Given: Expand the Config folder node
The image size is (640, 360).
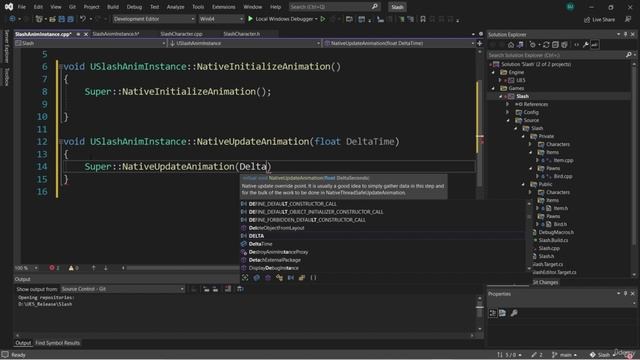Looking at the screenshot, I should [508, 112].
